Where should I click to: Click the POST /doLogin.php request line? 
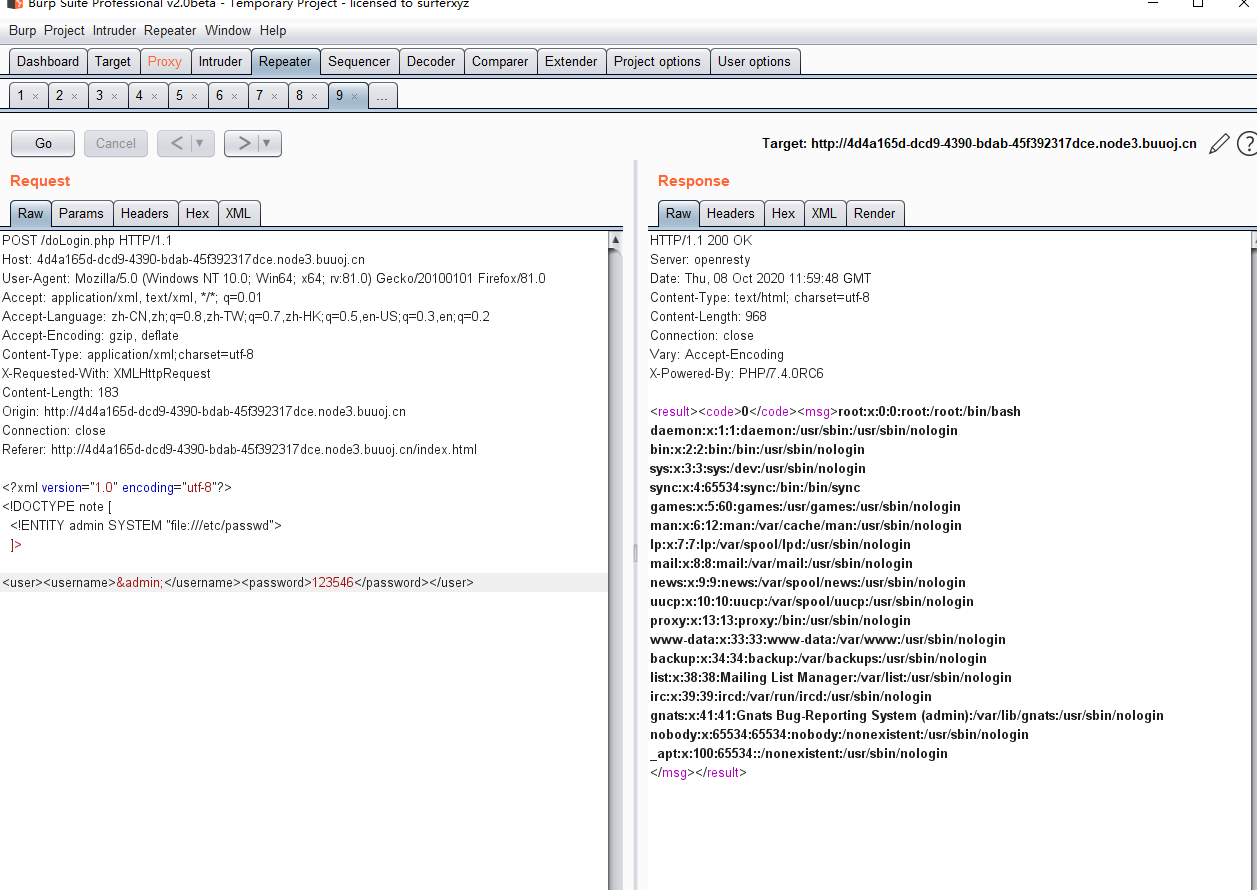87,241
